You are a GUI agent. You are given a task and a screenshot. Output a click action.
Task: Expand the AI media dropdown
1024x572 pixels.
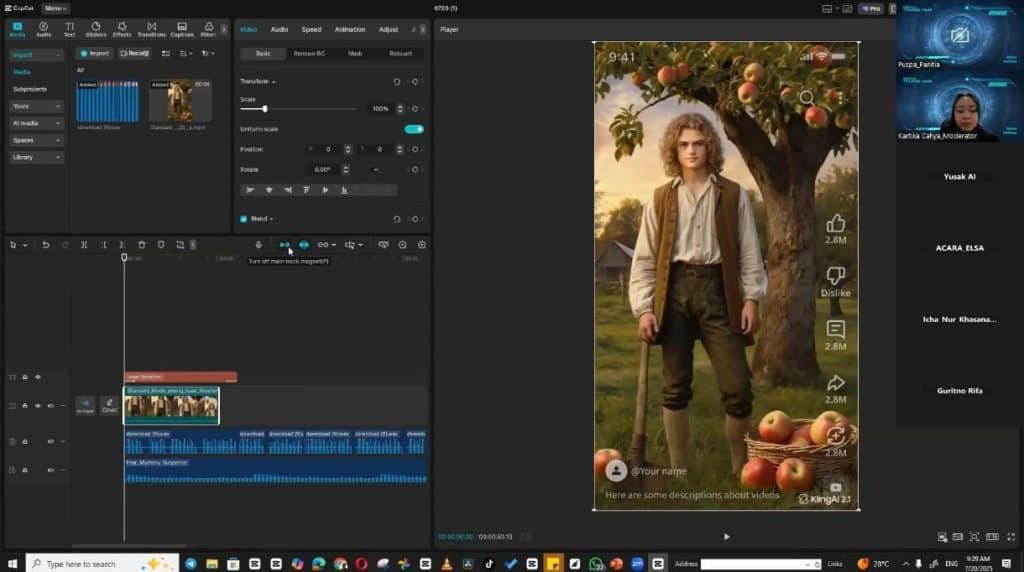37,123
